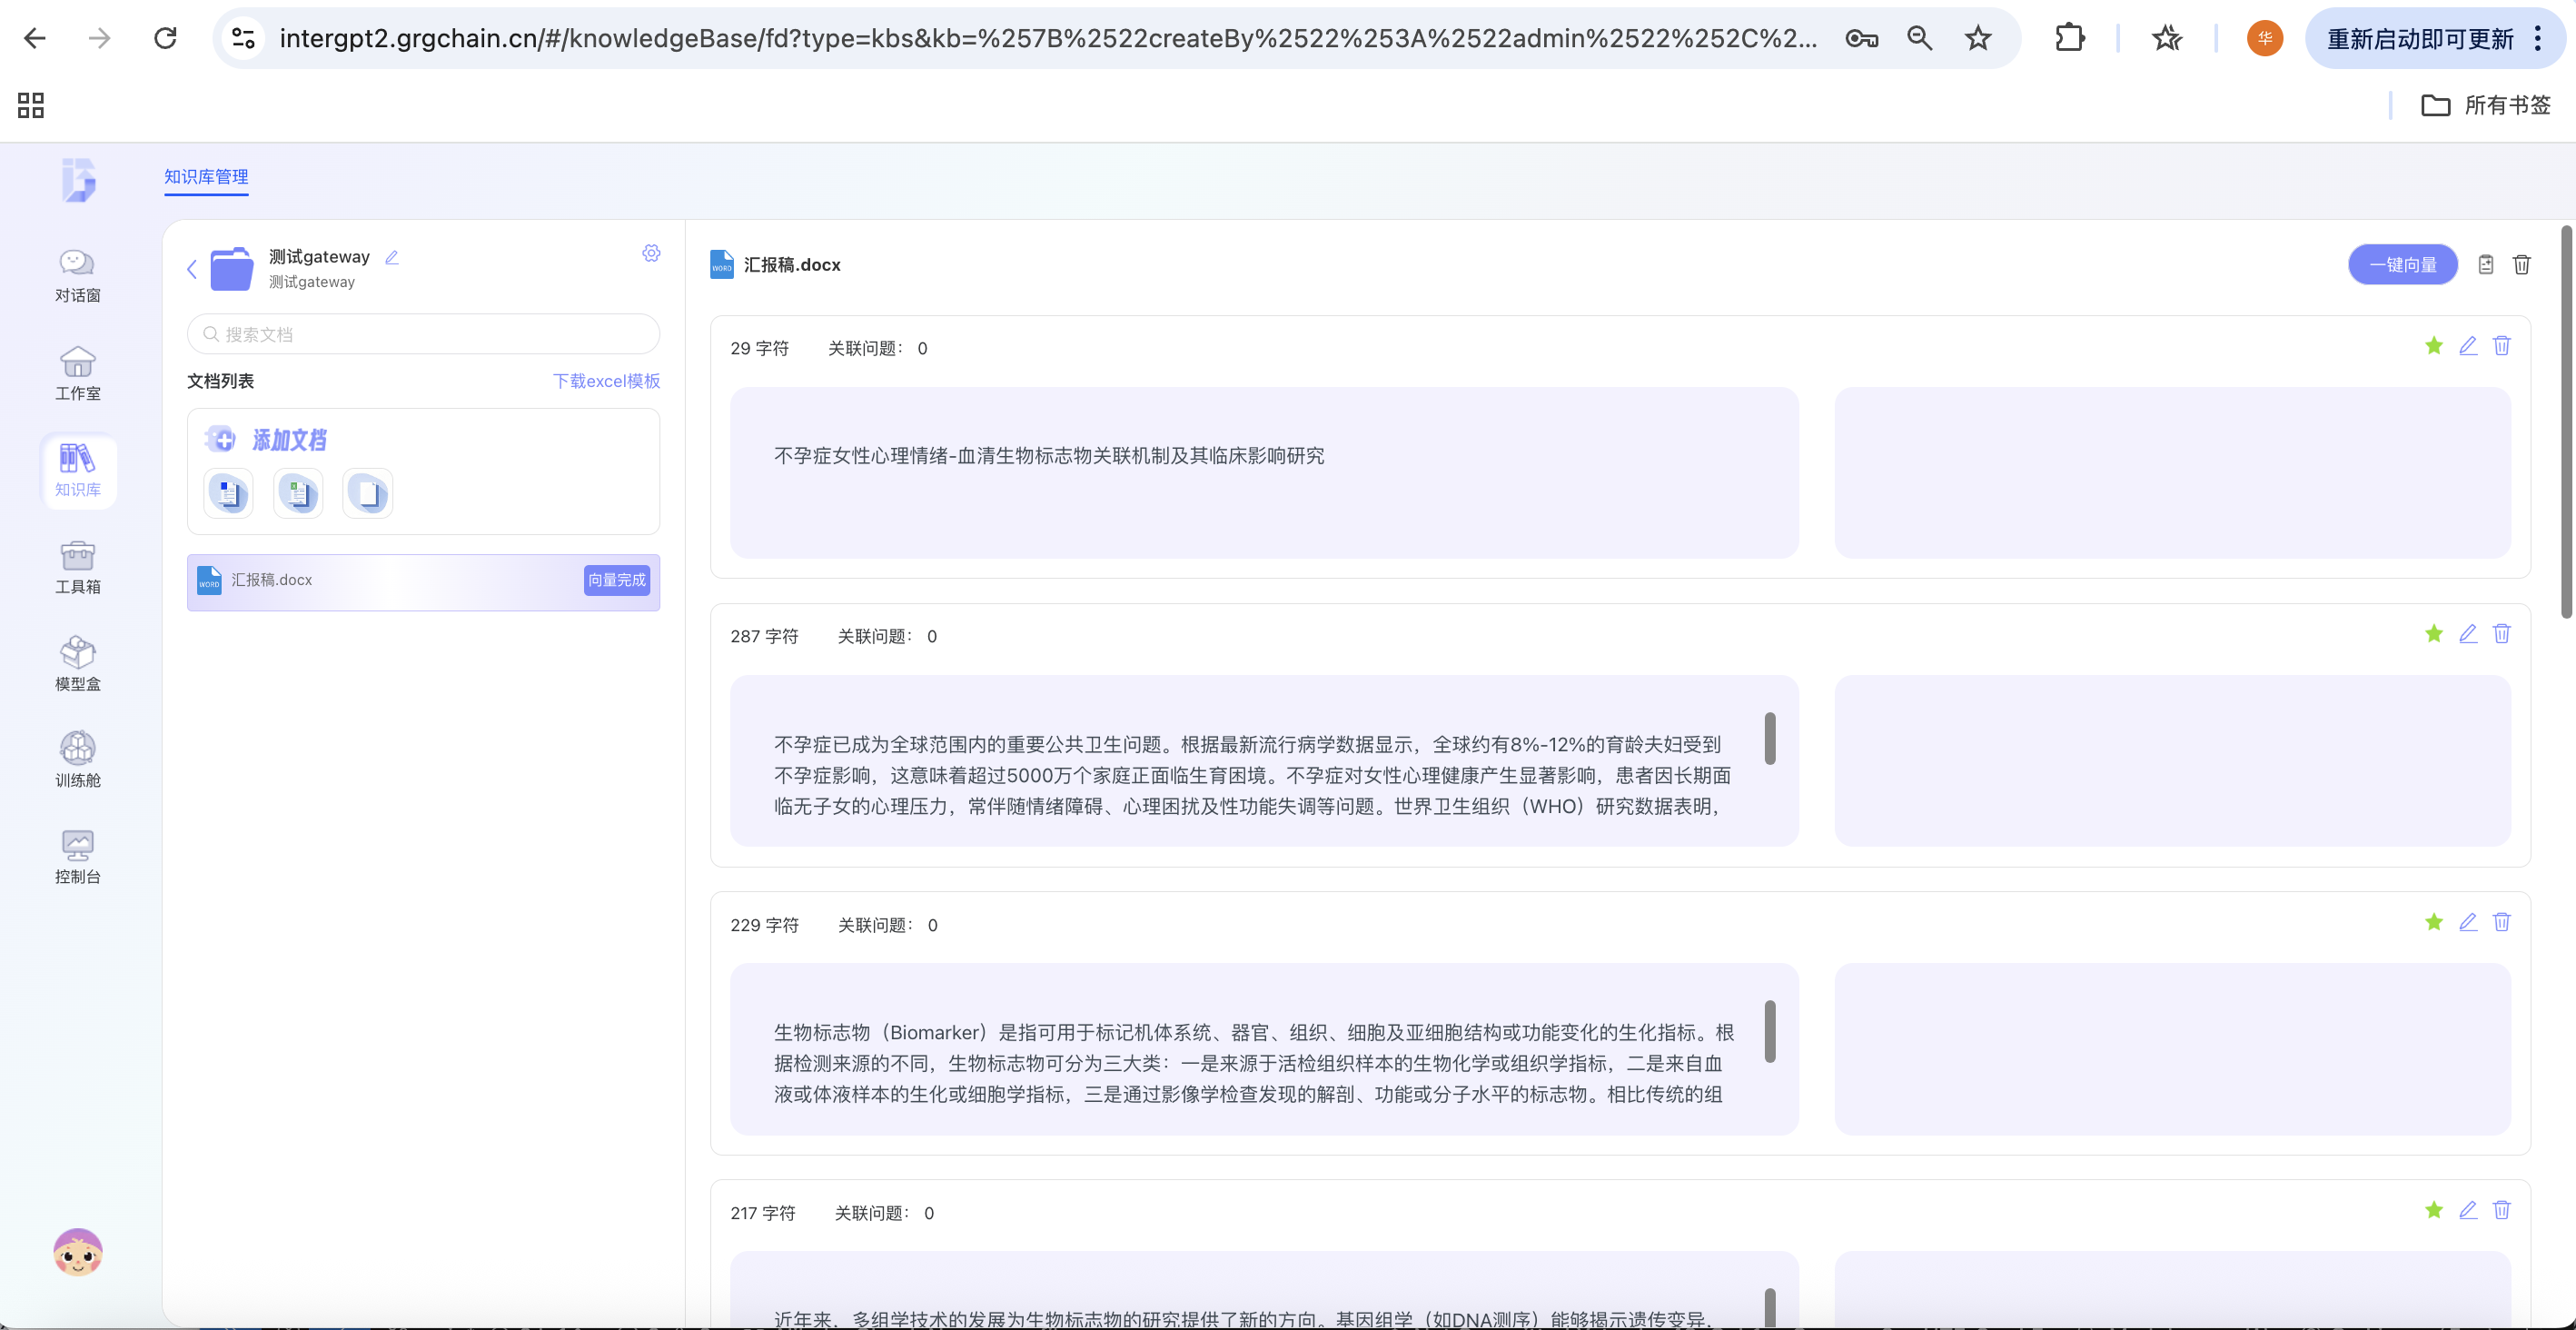Edit the 287 字符 chunk

coord(2467,634)
